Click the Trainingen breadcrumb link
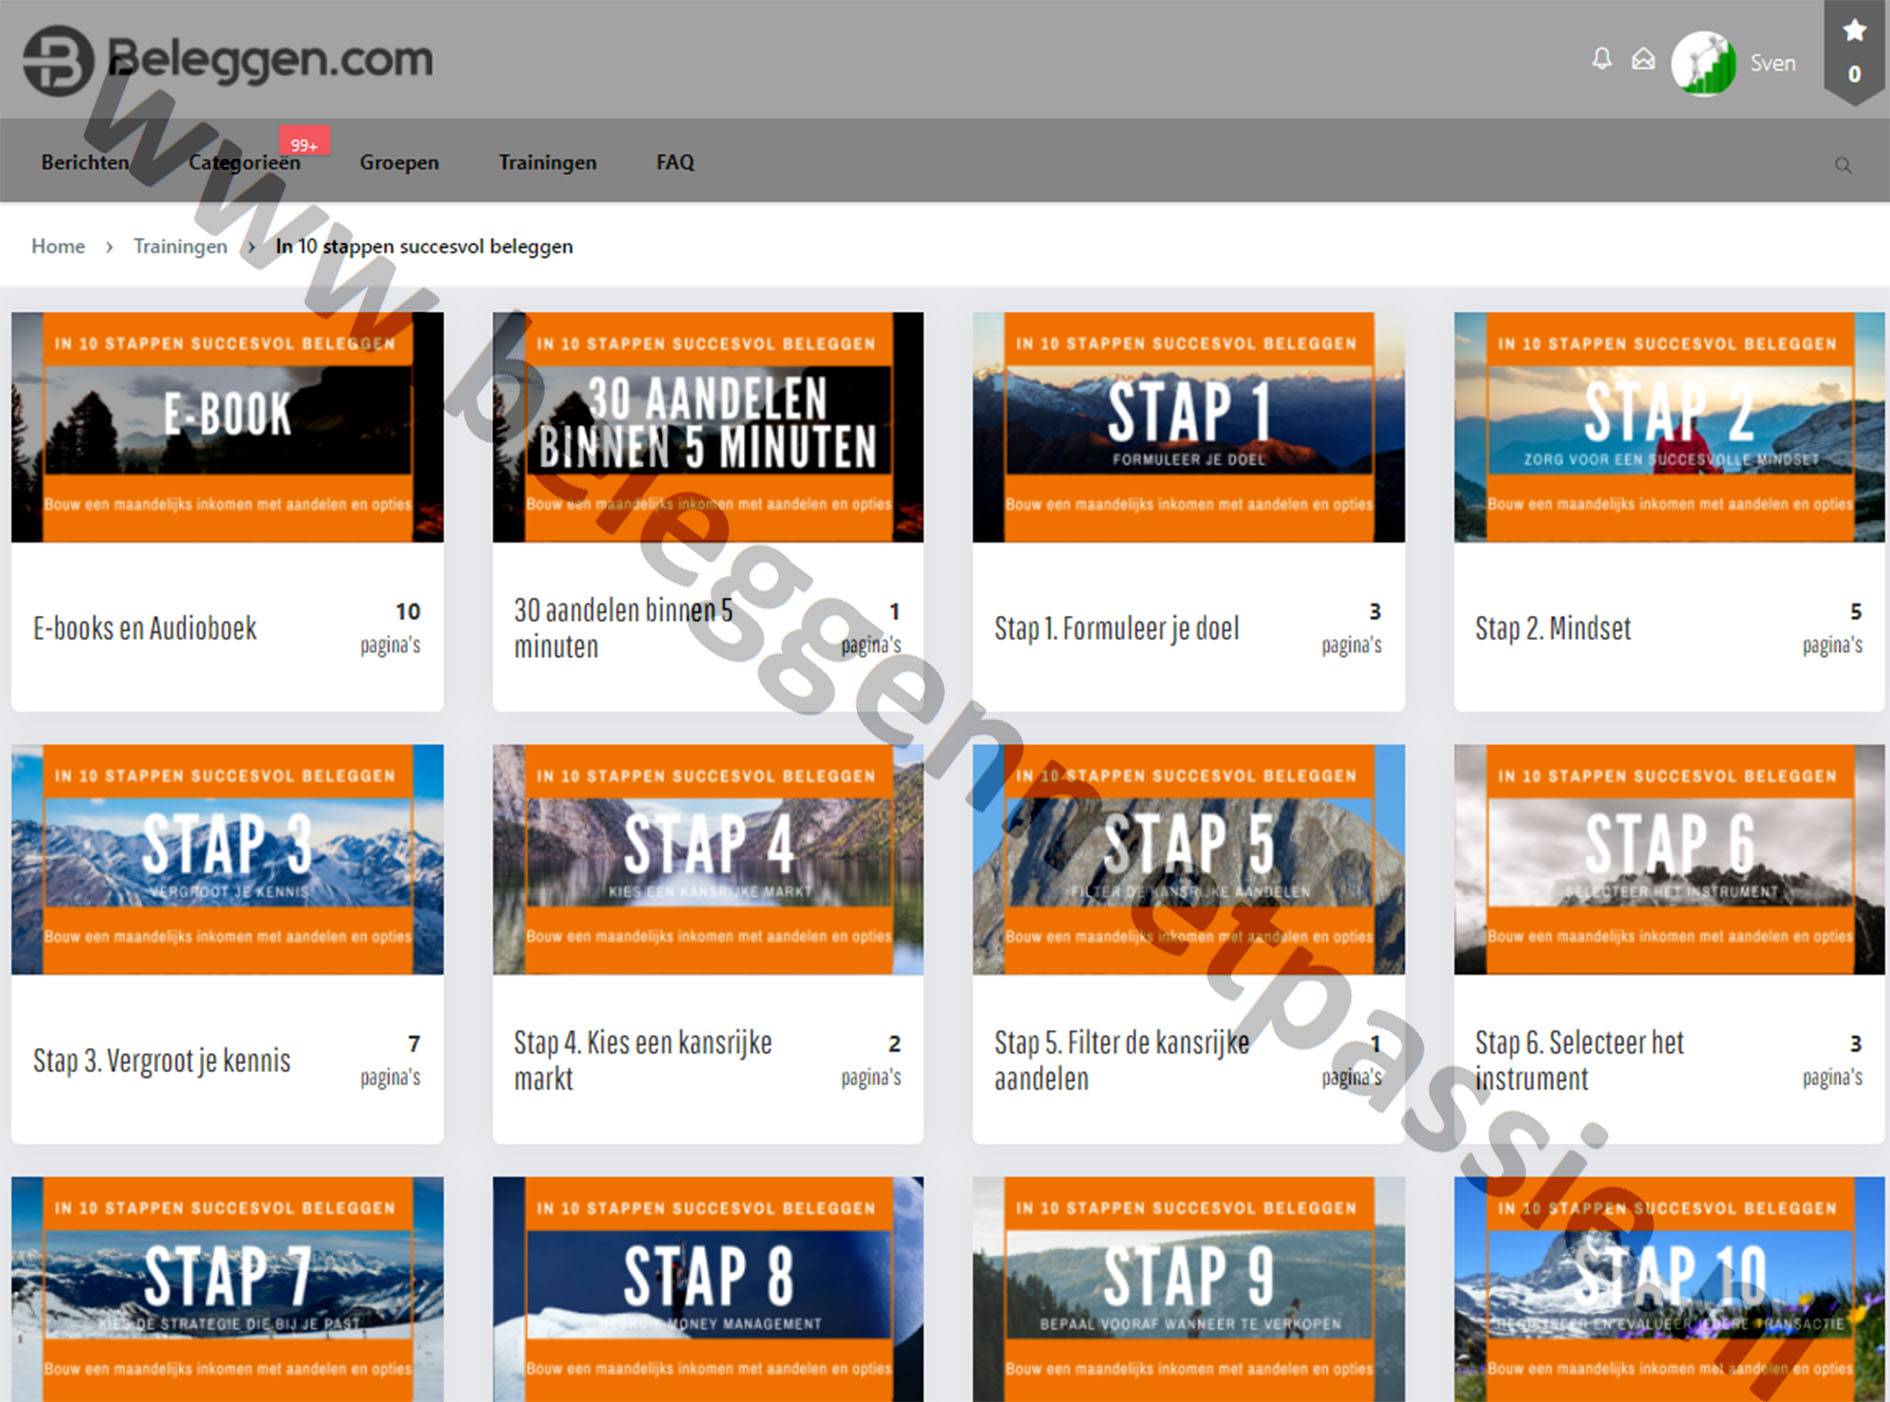 [180, 246]
